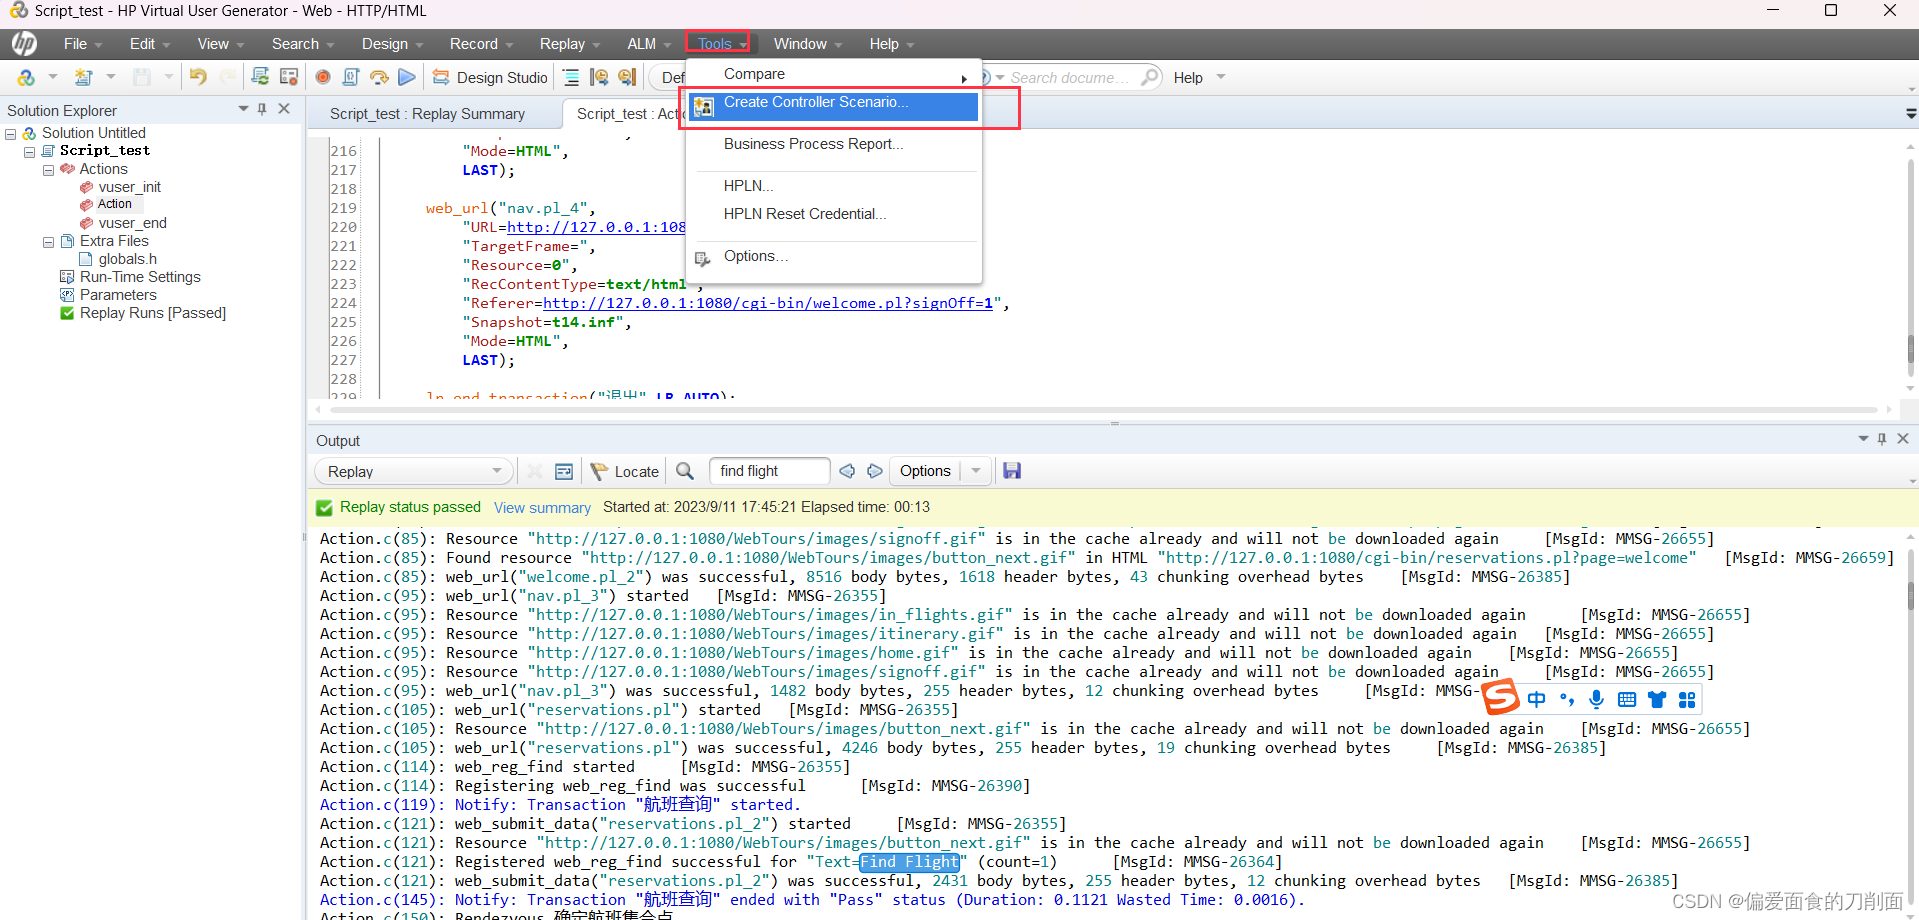Viewport: 1919px width, 920px height.
Task: Replay the script using the blue Run icon
Action: (x=406, y=77)
